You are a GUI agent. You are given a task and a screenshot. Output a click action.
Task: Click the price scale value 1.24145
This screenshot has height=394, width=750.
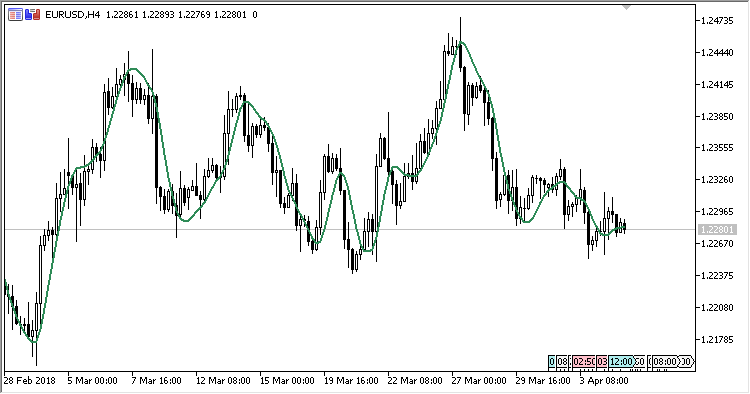pyautogui.click(x=717, y=85)
